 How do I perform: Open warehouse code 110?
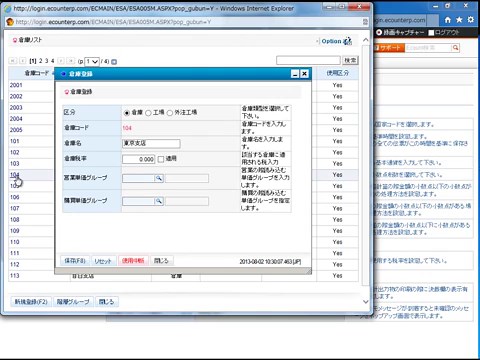pos(15,242)
